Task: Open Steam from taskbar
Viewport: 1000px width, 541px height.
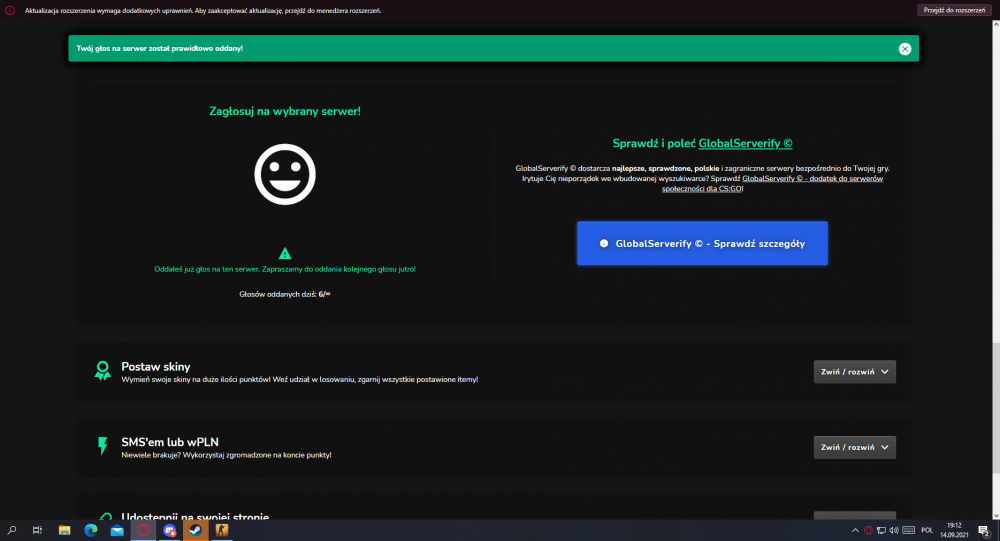Action: [196, 530]
